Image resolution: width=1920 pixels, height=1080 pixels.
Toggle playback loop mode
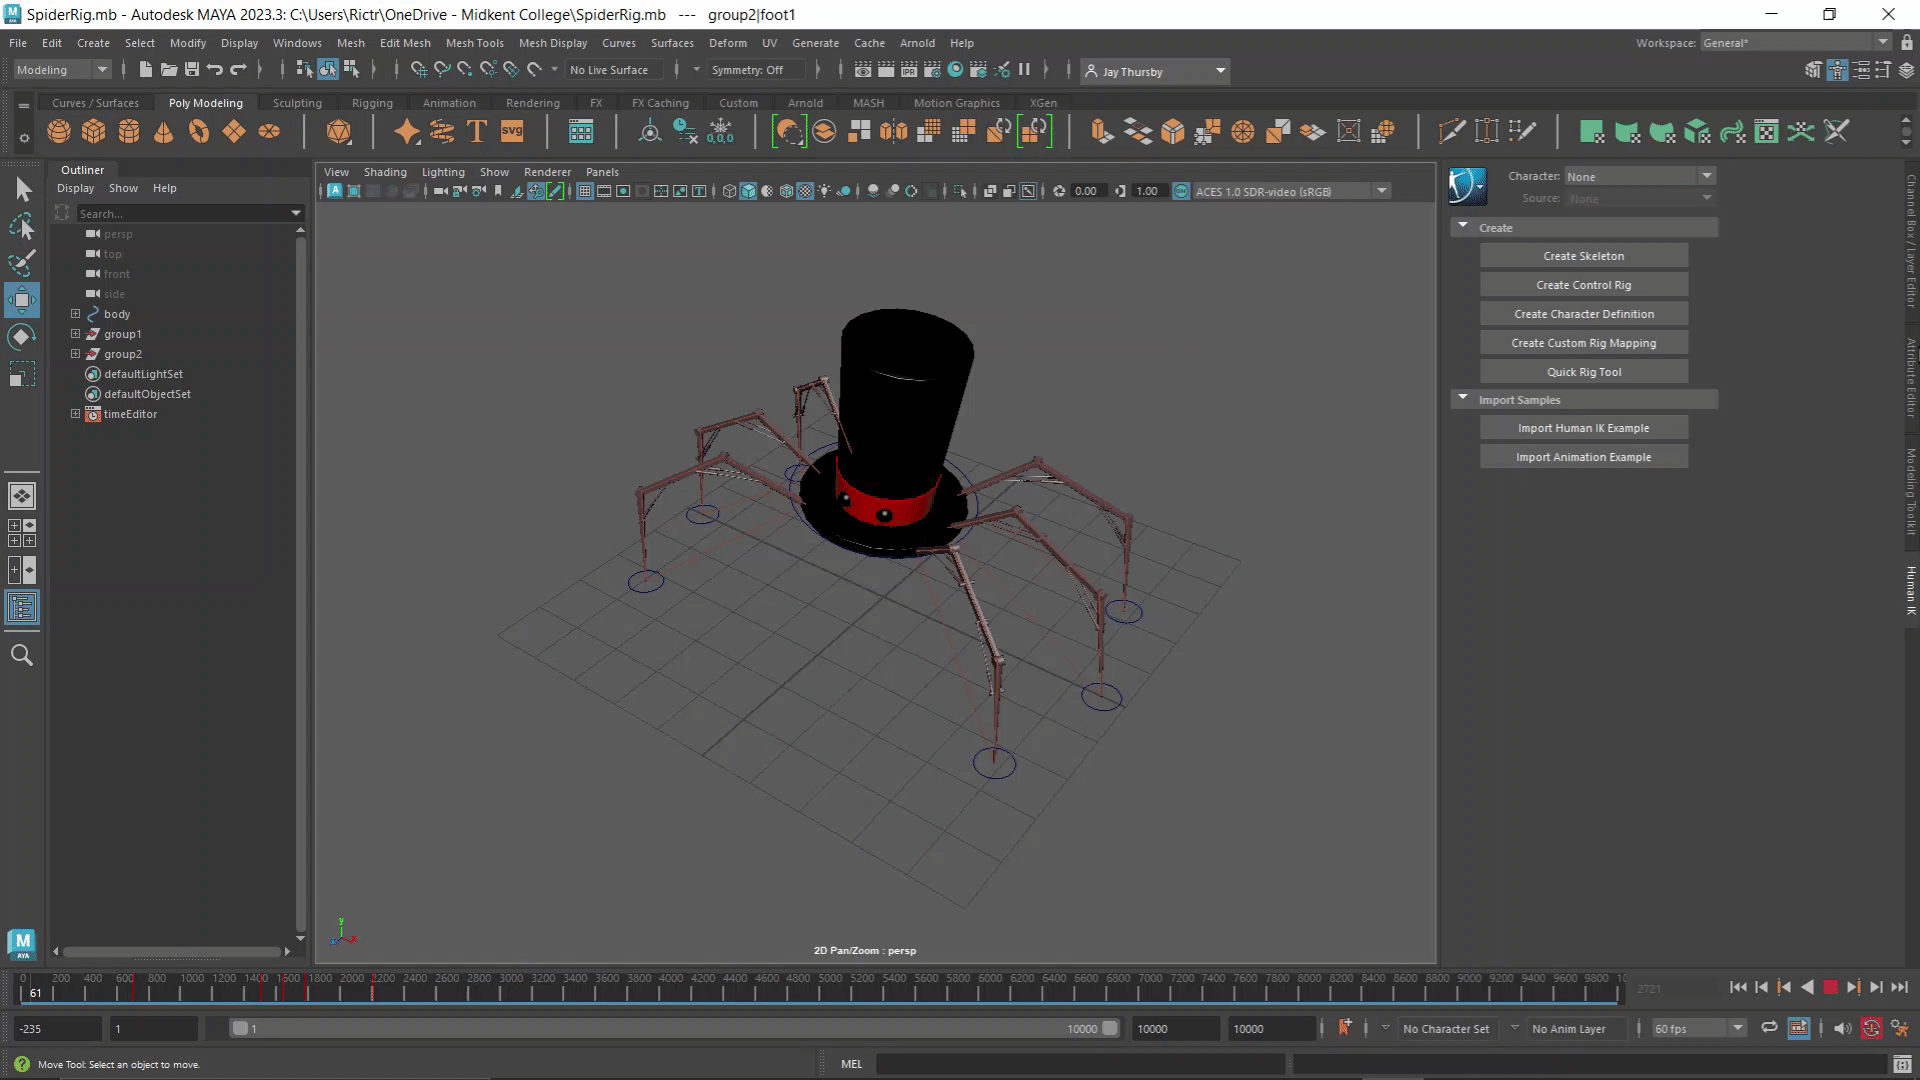click(1769, 1028)
